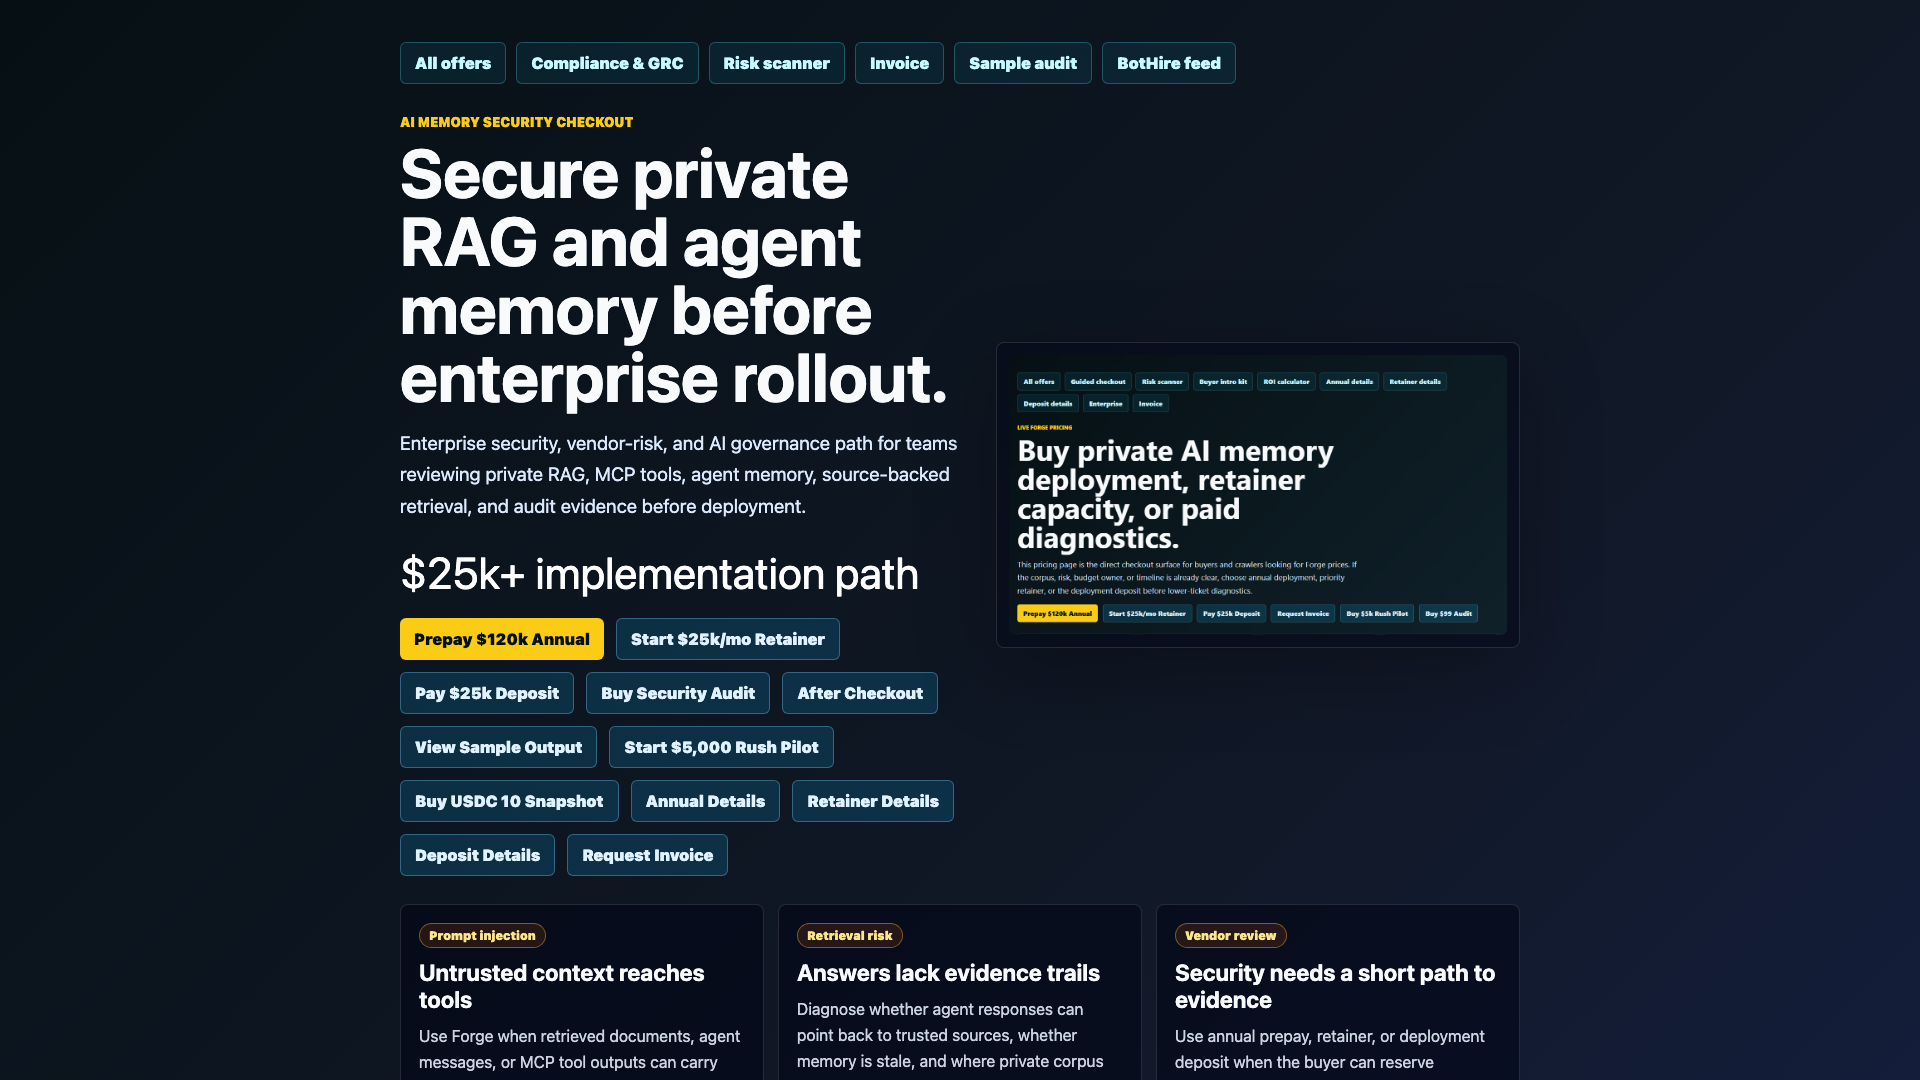This screenshot has width=1920, height=1080.
Task: Click Buy USDC 10 Snapshot
Action: (509, 801)
